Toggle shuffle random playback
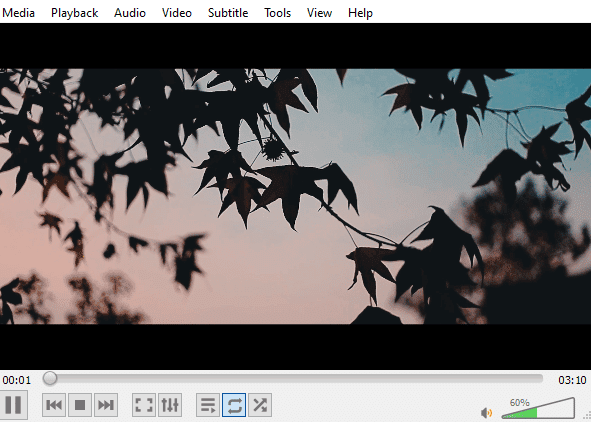591x422 pixels. click(x=260, y=405)
